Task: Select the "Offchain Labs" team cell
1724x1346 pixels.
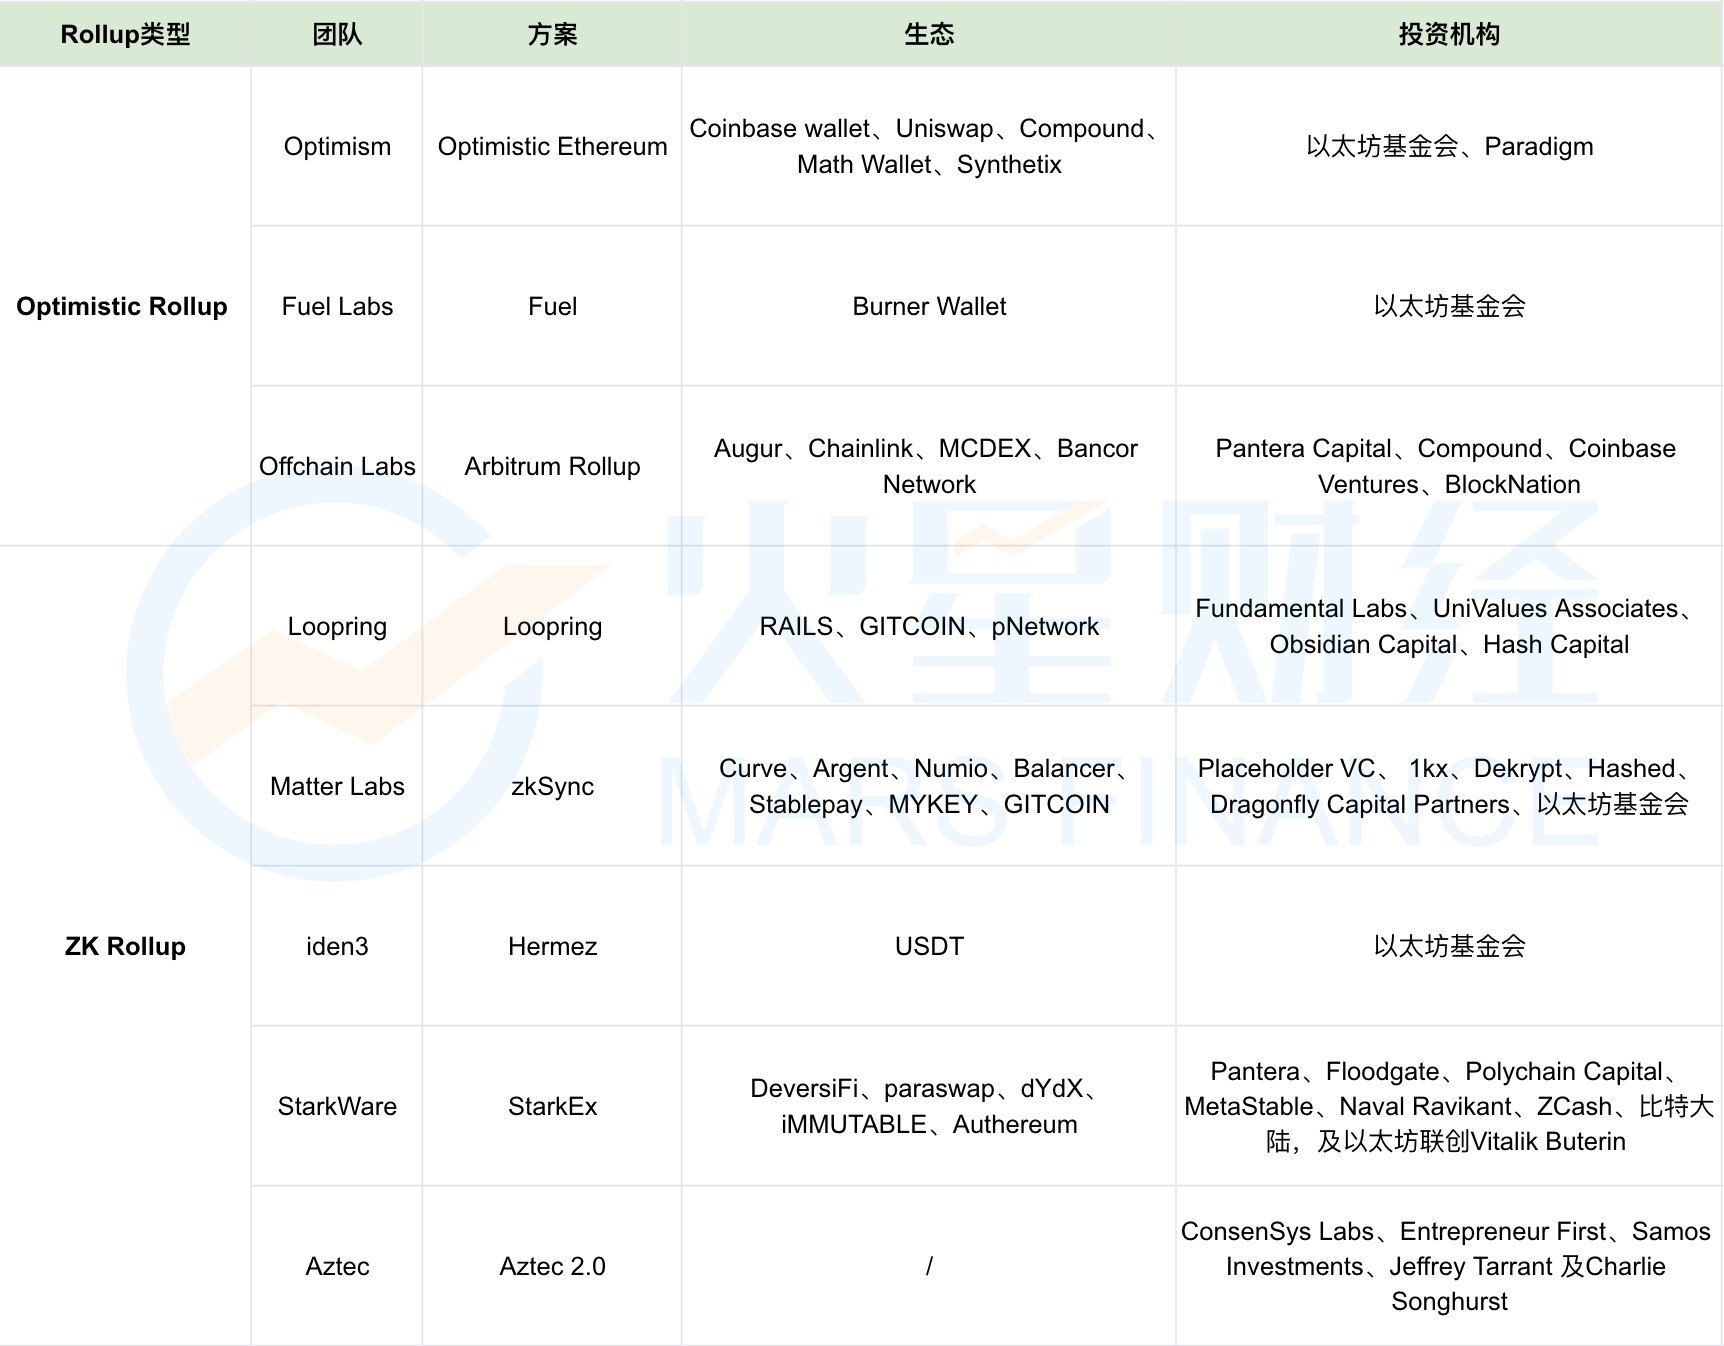Action: [337, 466]
